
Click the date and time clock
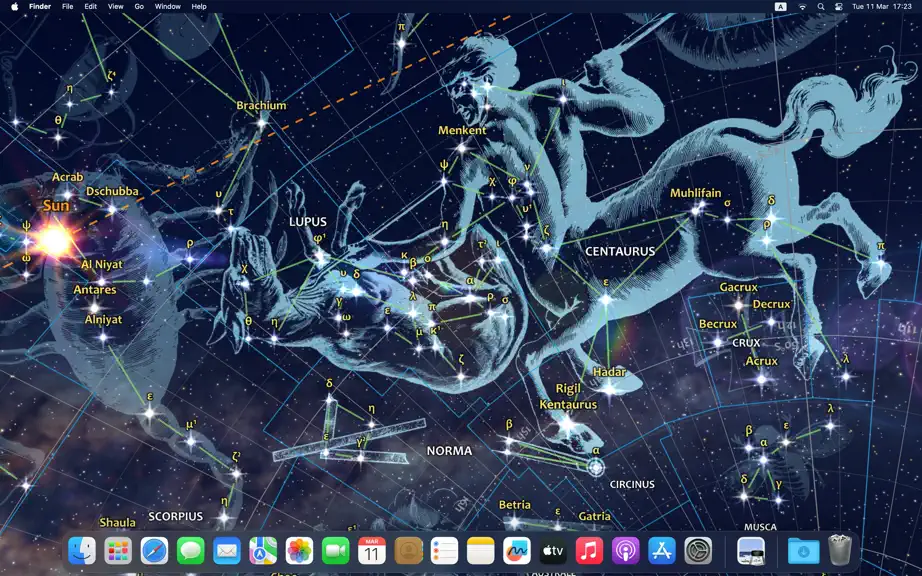coord(881,6)
